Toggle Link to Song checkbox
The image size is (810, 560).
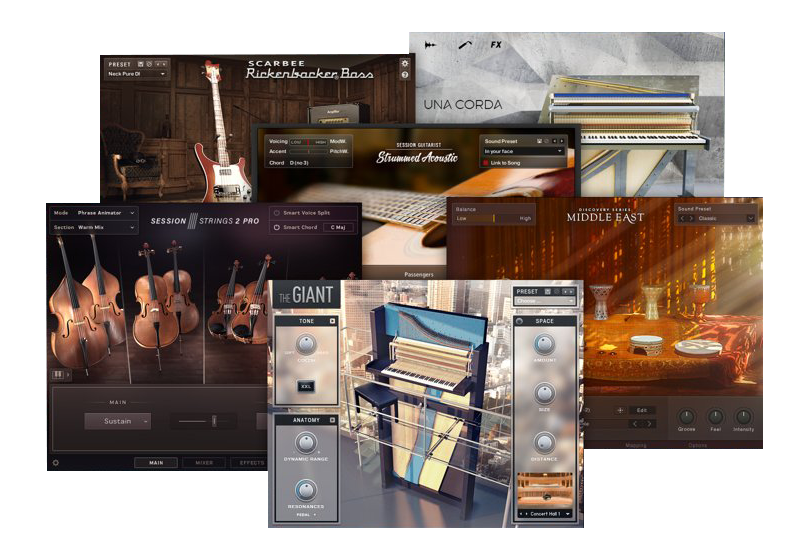(x=486, y=163)
